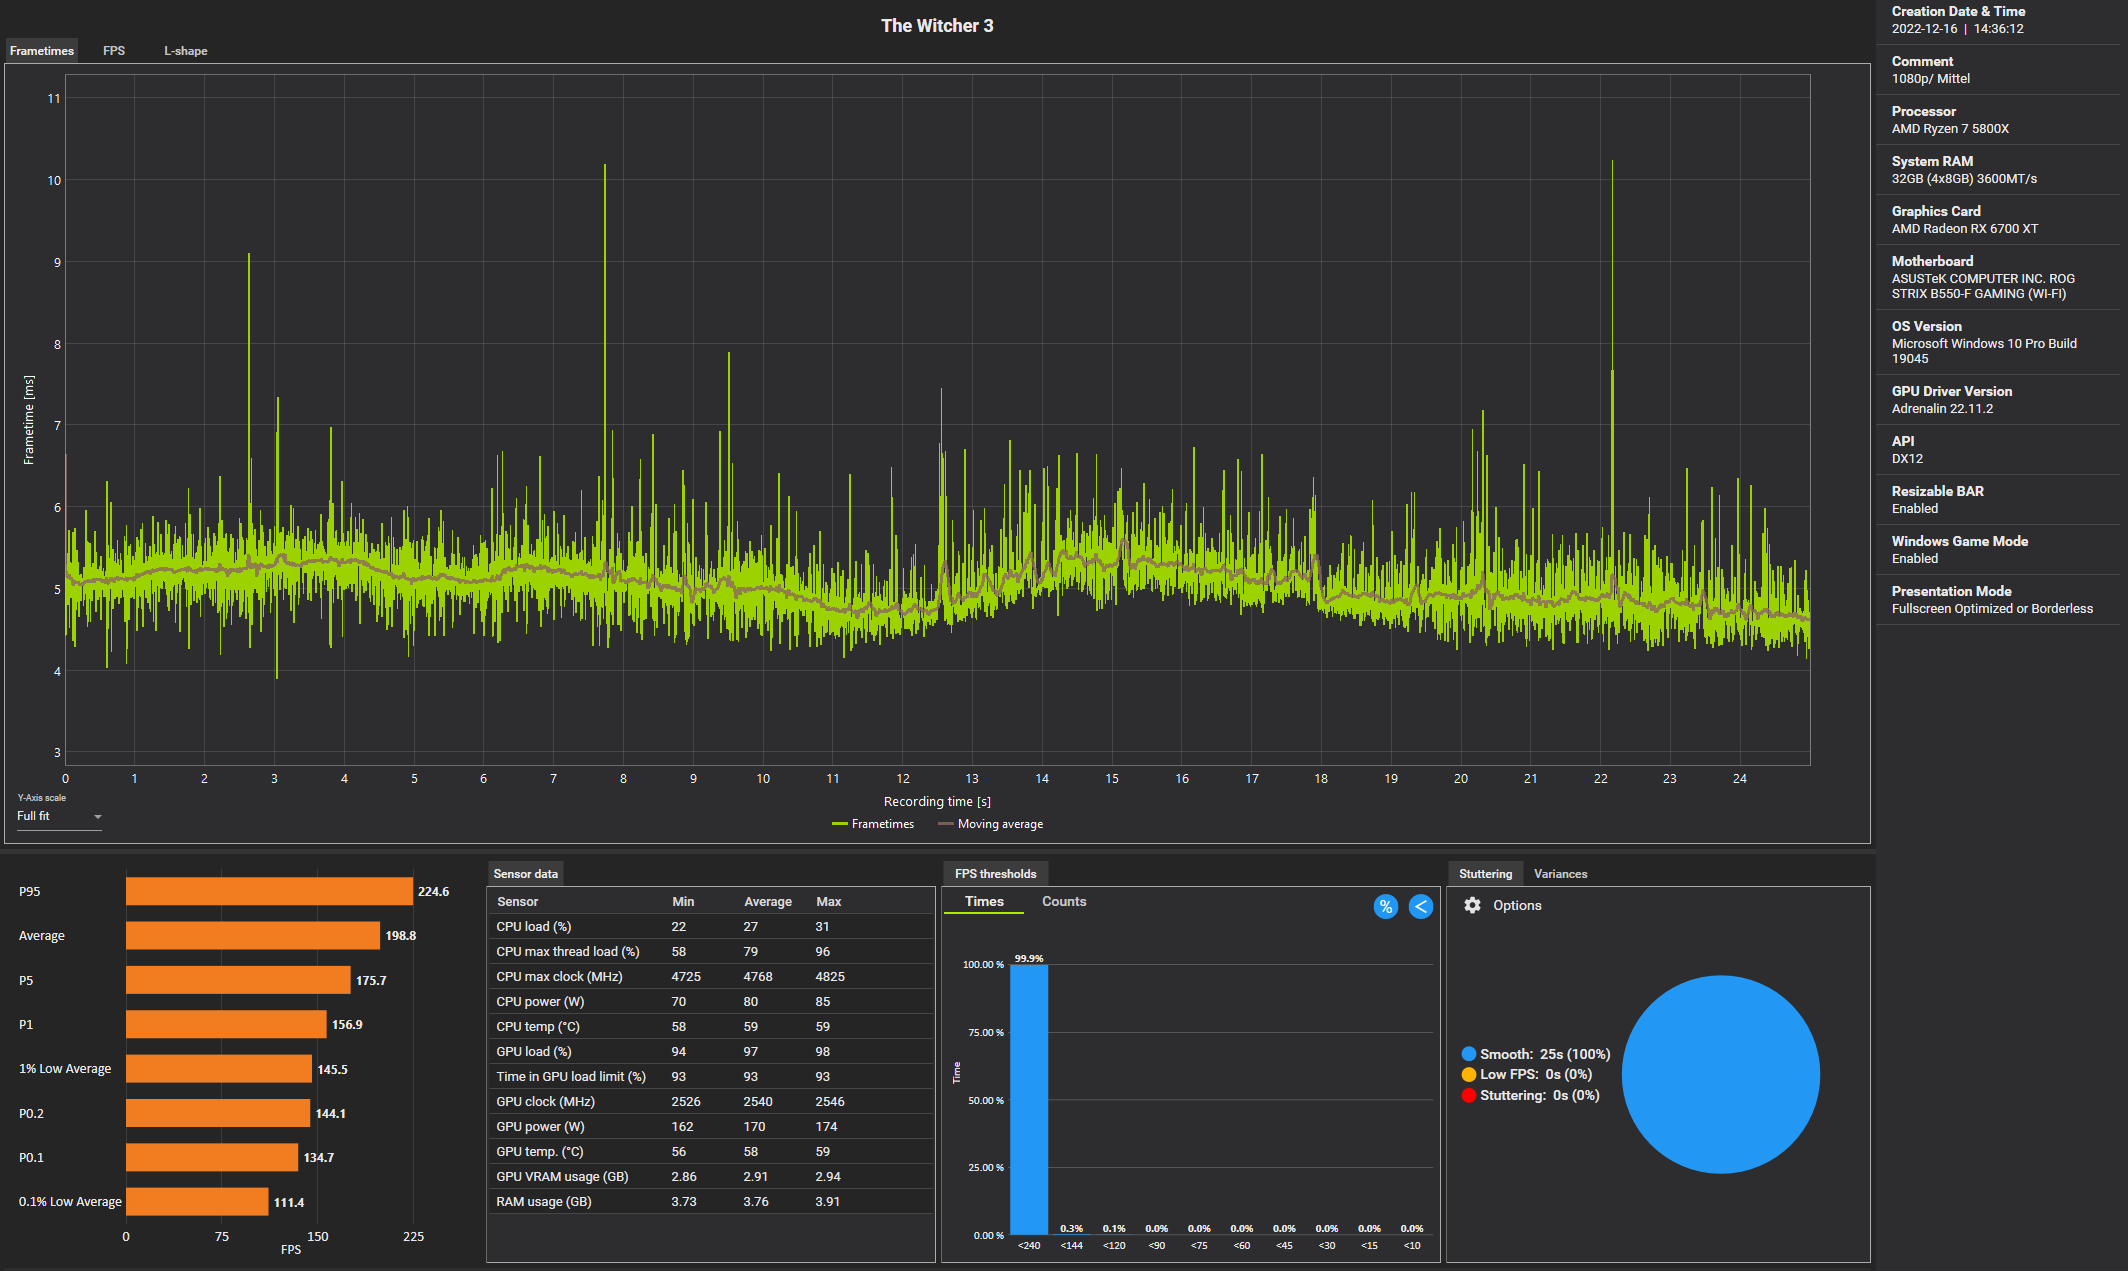Open the Stuttering tab
Screen dimensions: 2128x1271
pyautogui.click(x=1485, y=874)
